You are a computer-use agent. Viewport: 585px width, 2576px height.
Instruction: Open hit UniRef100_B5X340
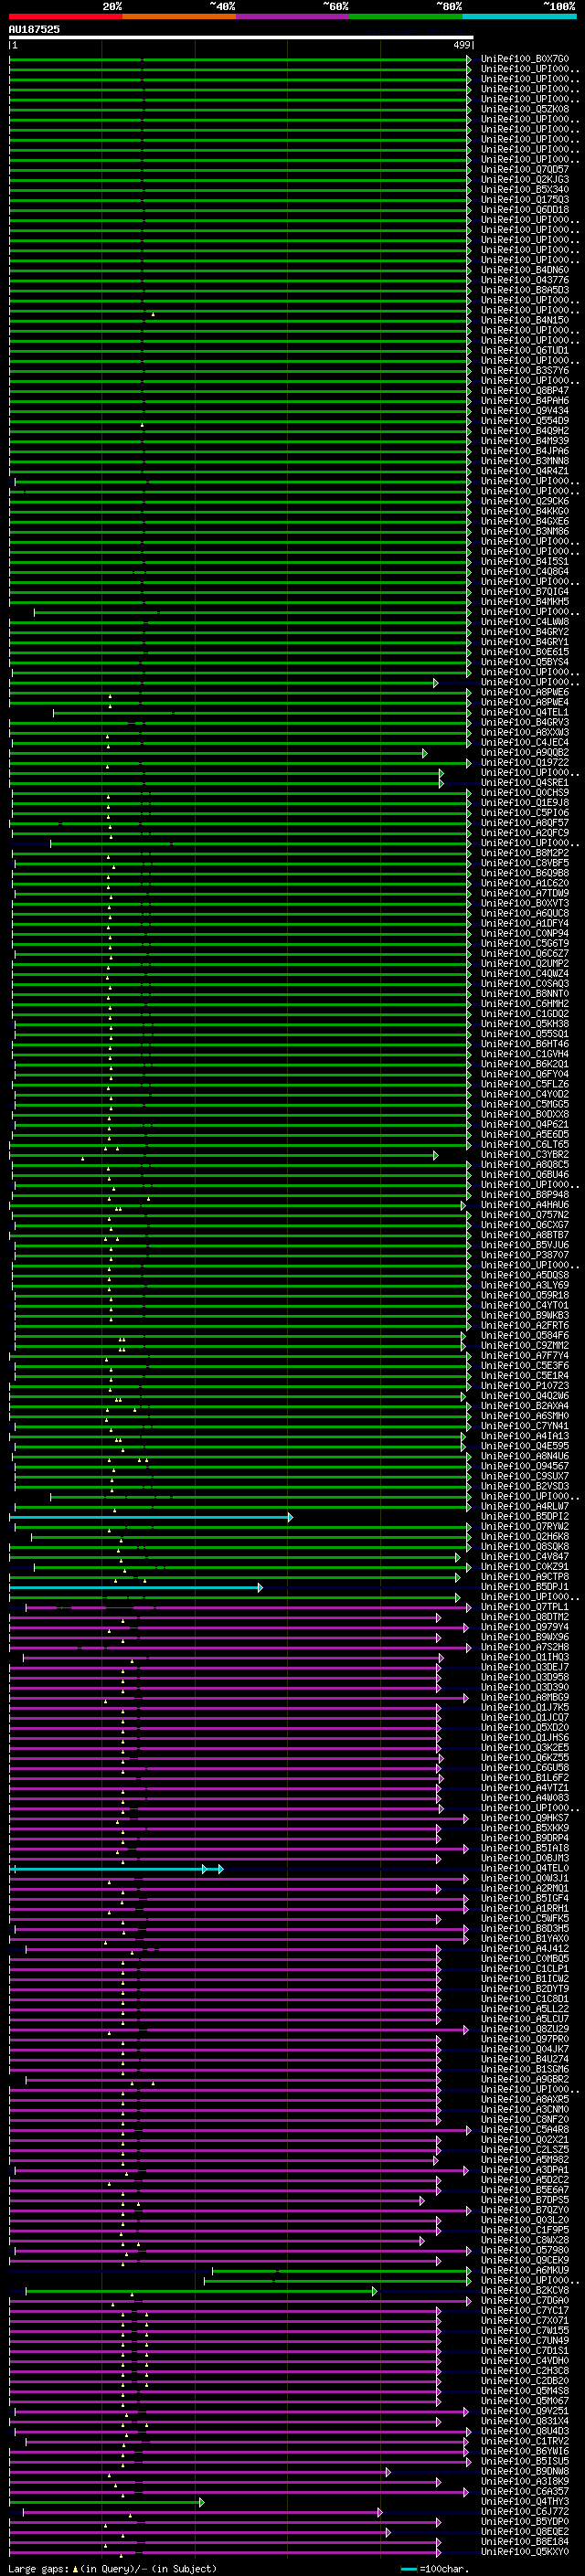[525, 190]
